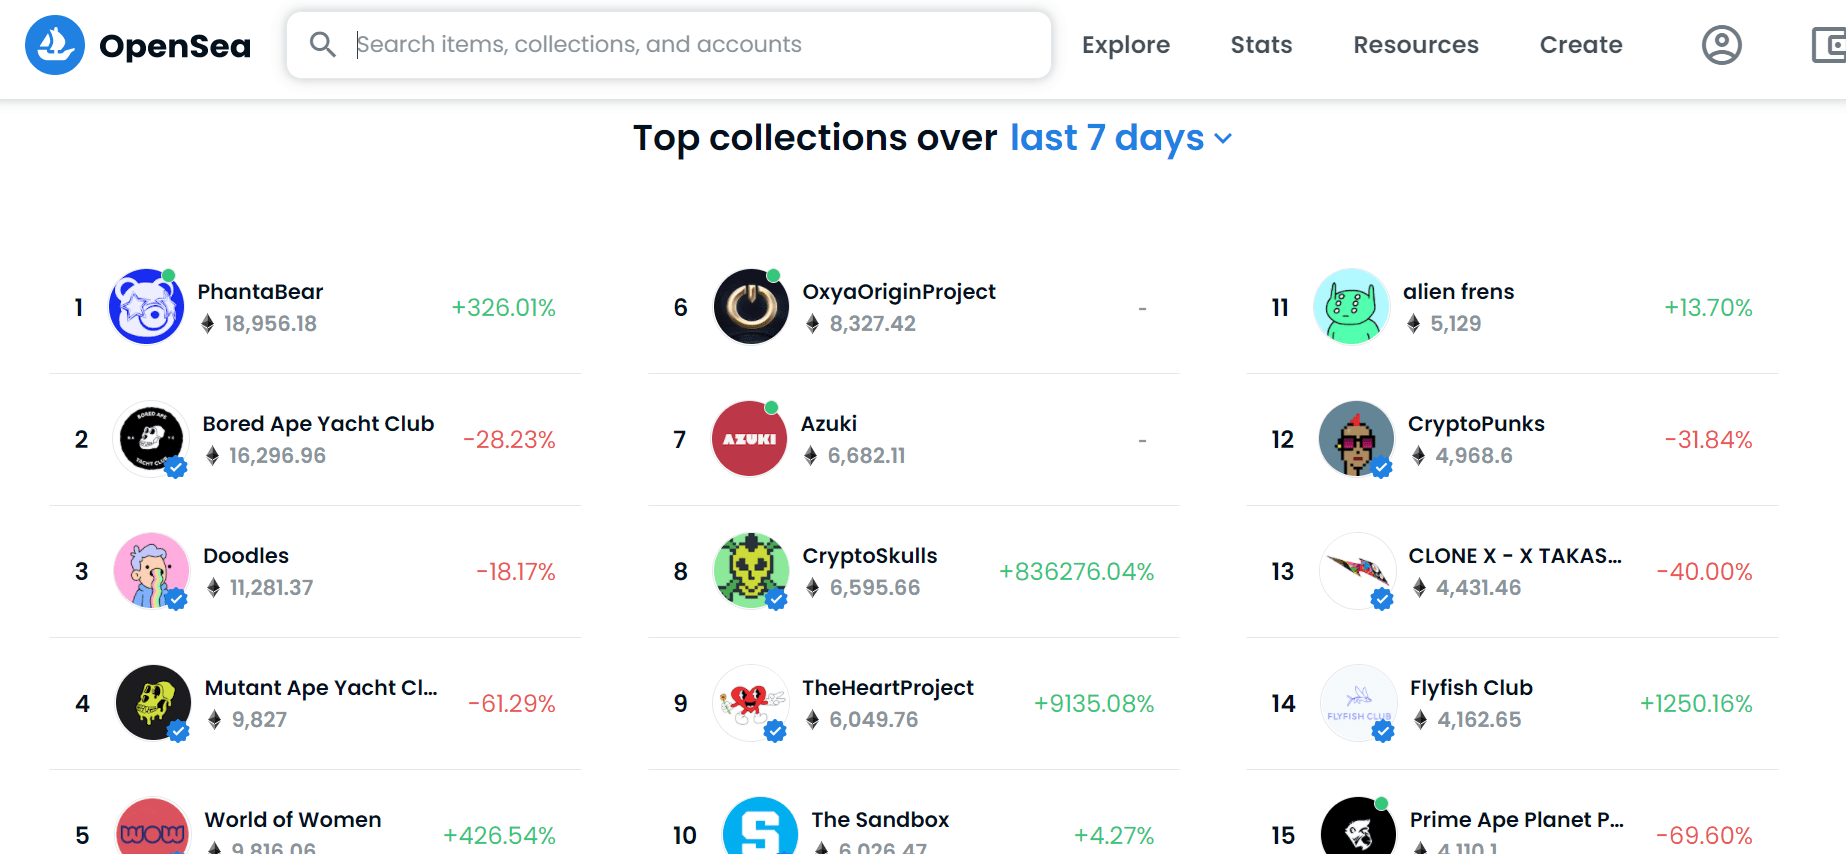Open the Prime Ape Planet avatar
The width and height of the screenshot is (1846, 854).
tap(1358, 826)
